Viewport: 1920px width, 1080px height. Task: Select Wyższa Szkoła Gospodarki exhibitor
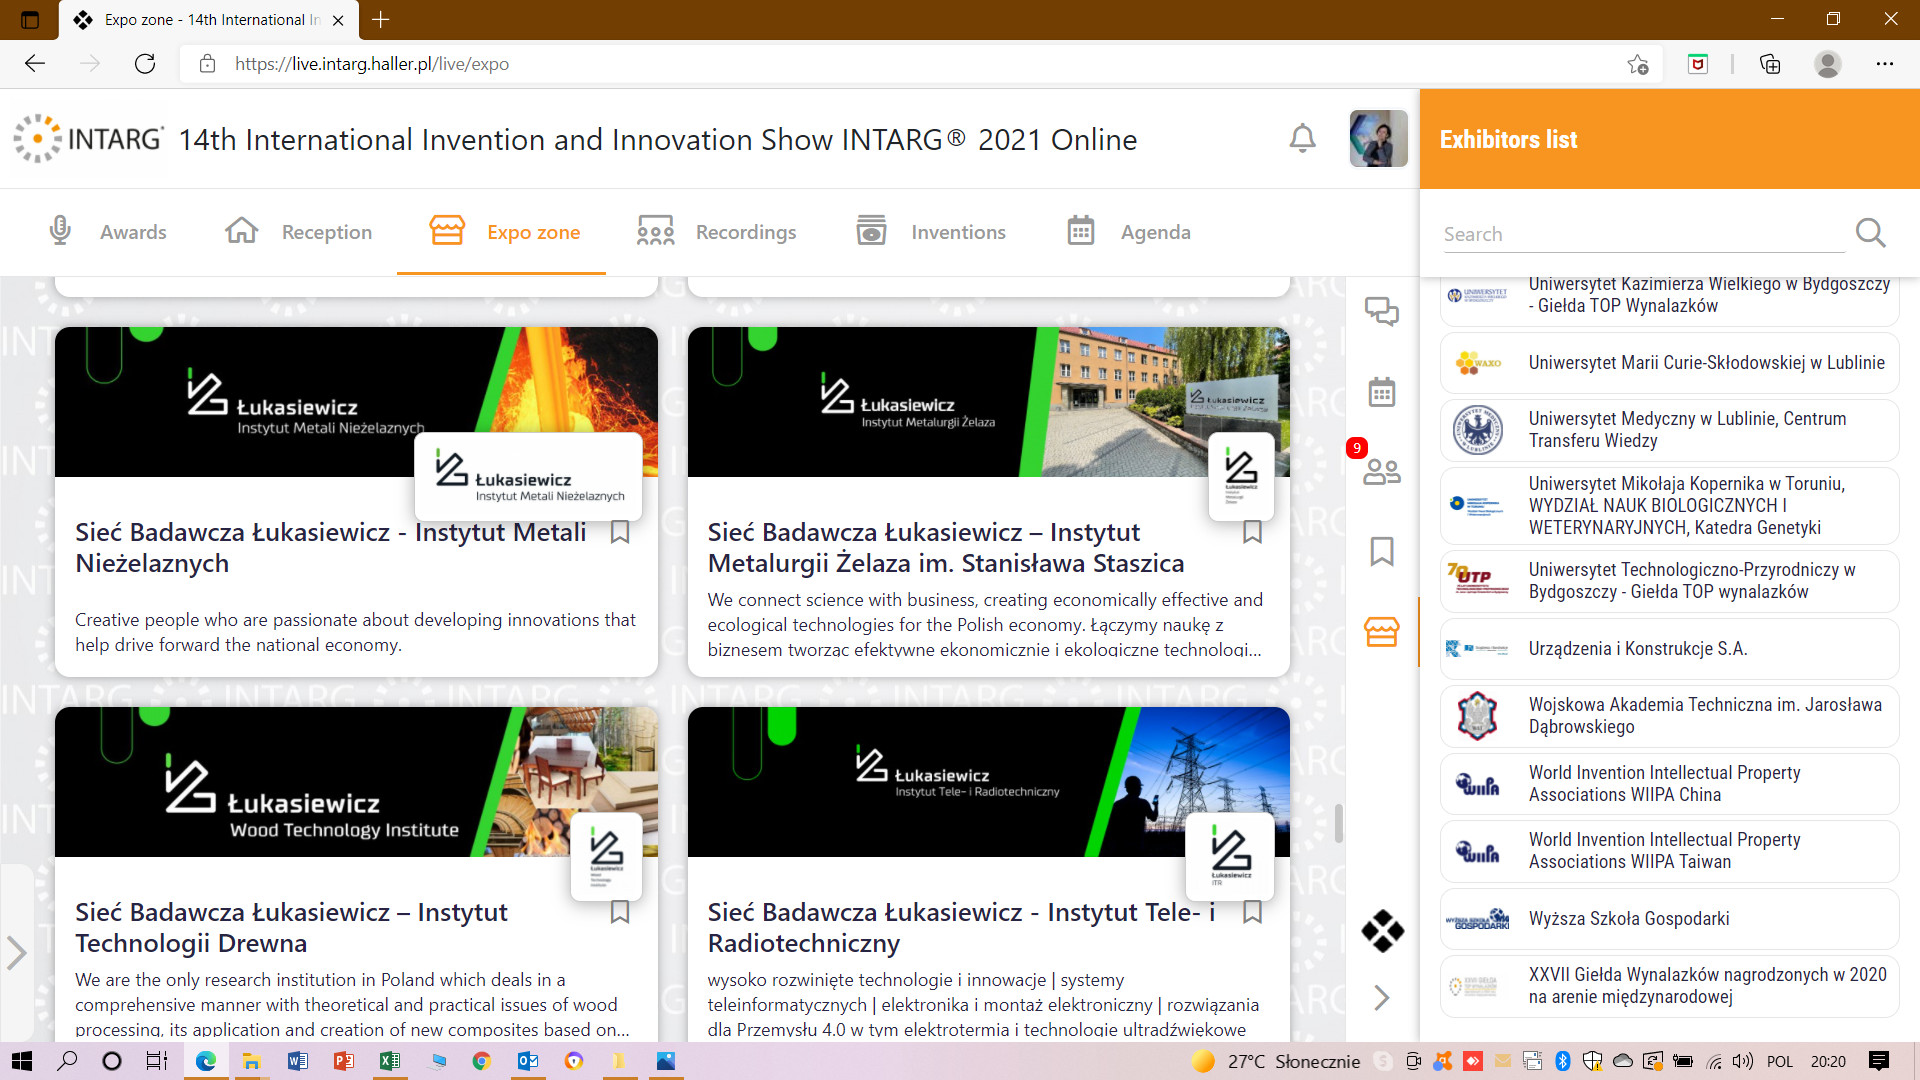[1669, 919]
